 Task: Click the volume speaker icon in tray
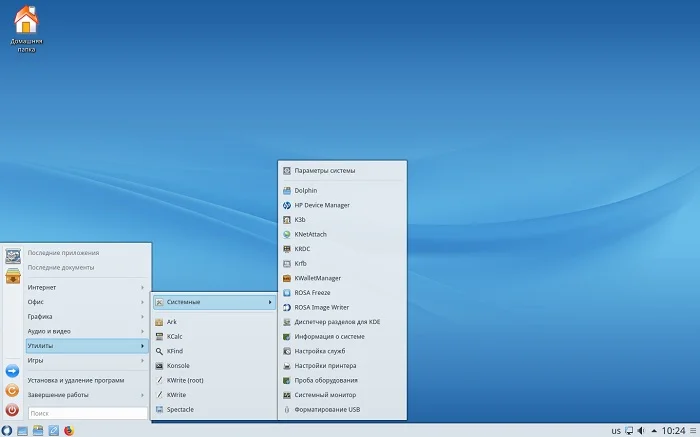pyautogui.click(x=640, y=430)
